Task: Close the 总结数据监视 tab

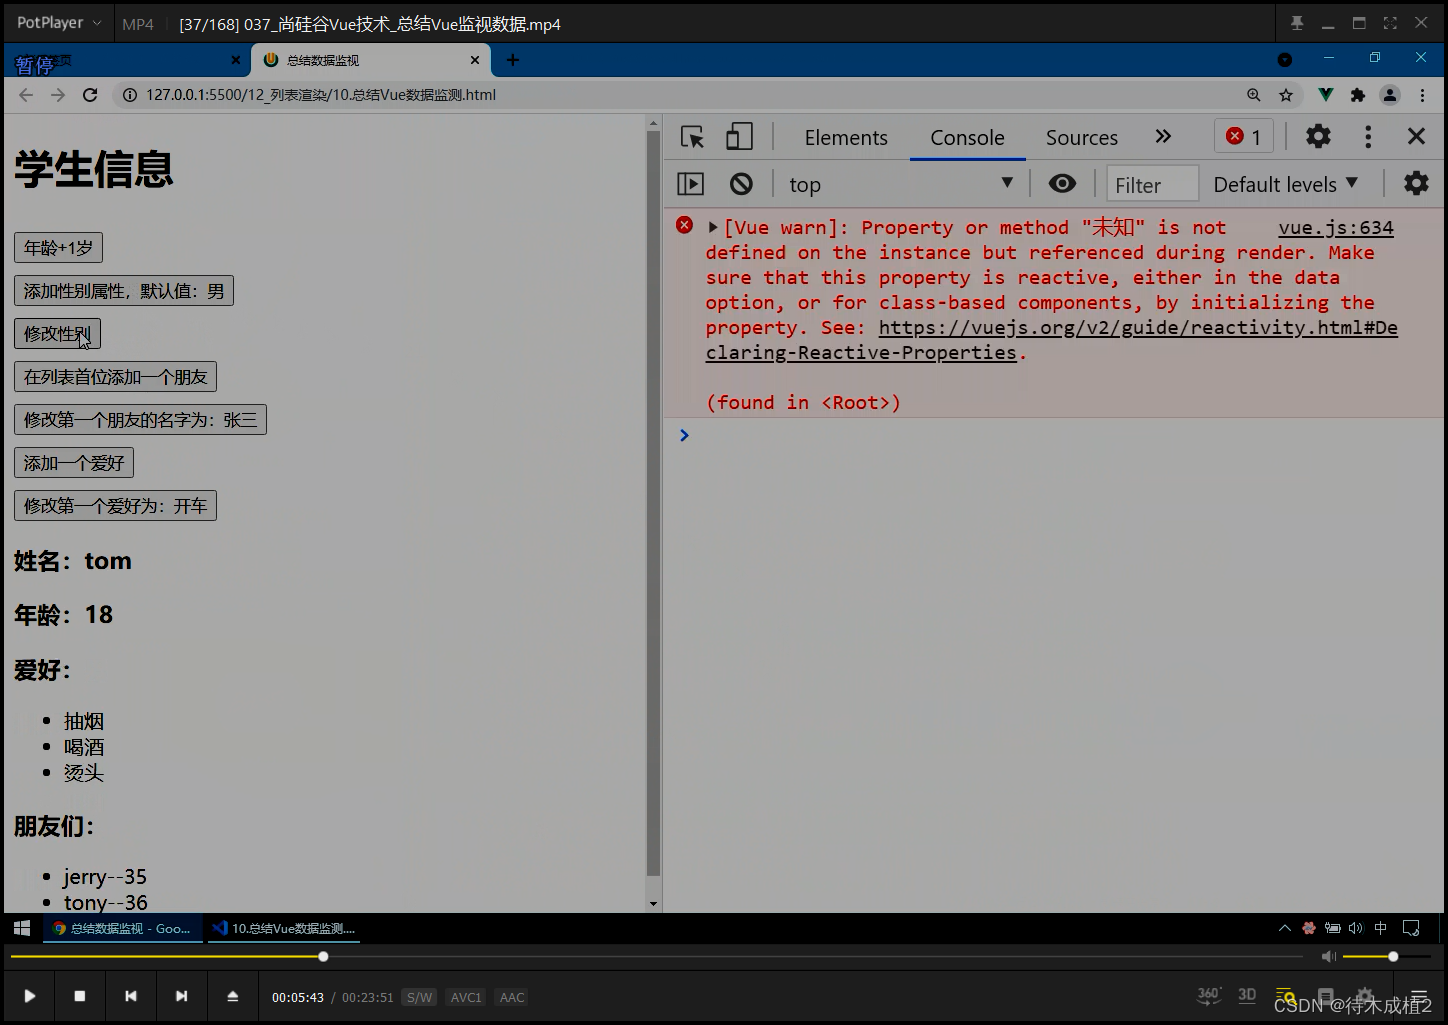Action: pyautogui.click(x=475, y=60)
